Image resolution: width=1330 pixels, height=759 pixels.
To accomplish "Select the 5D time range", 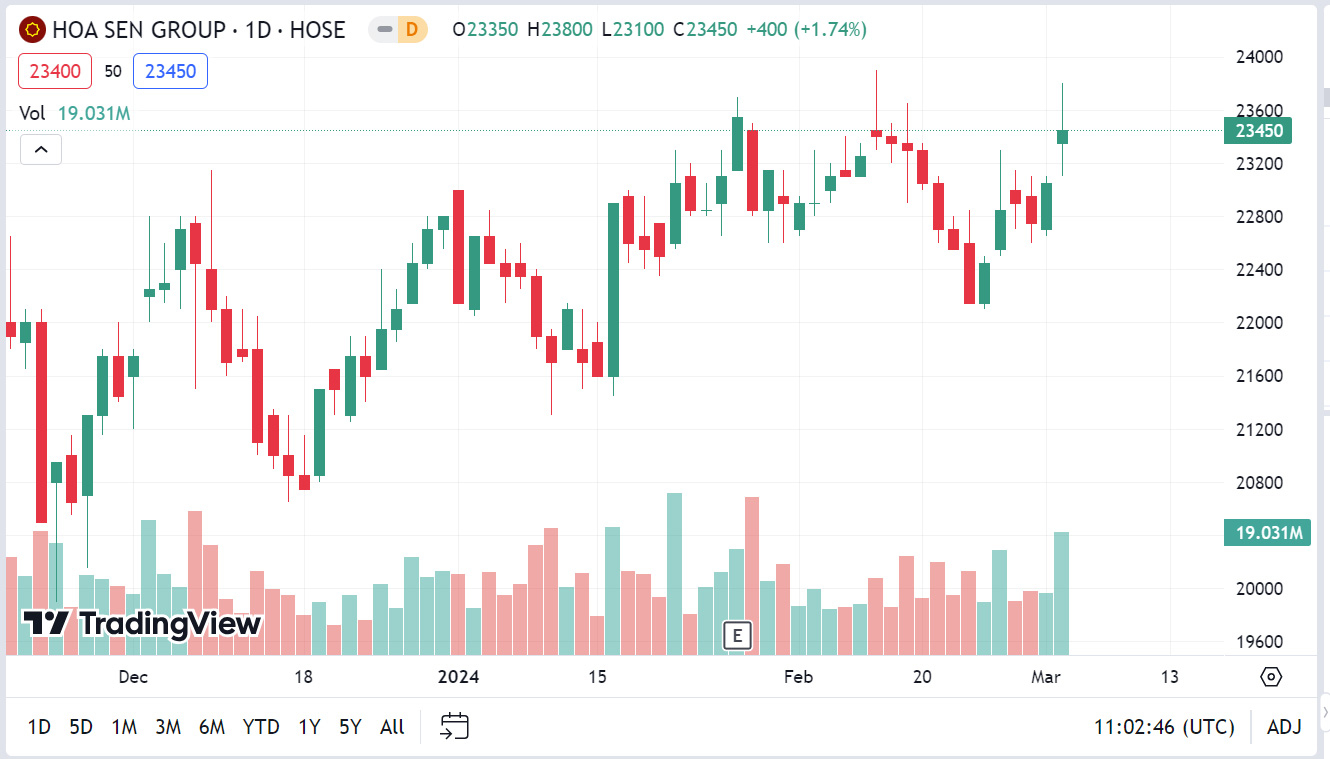I will pyautogui.click(x=81, y=727).
